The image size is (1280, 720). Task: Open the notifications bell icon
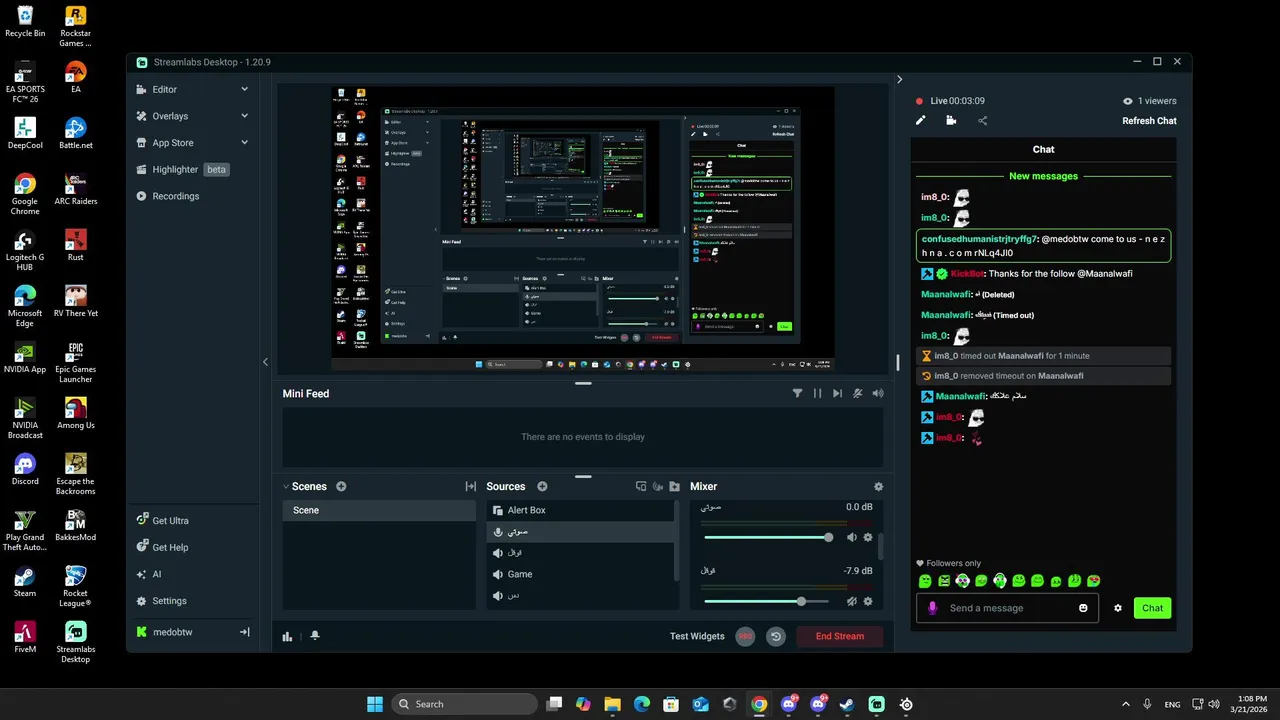pyautogui.click(x=315, y=636)
